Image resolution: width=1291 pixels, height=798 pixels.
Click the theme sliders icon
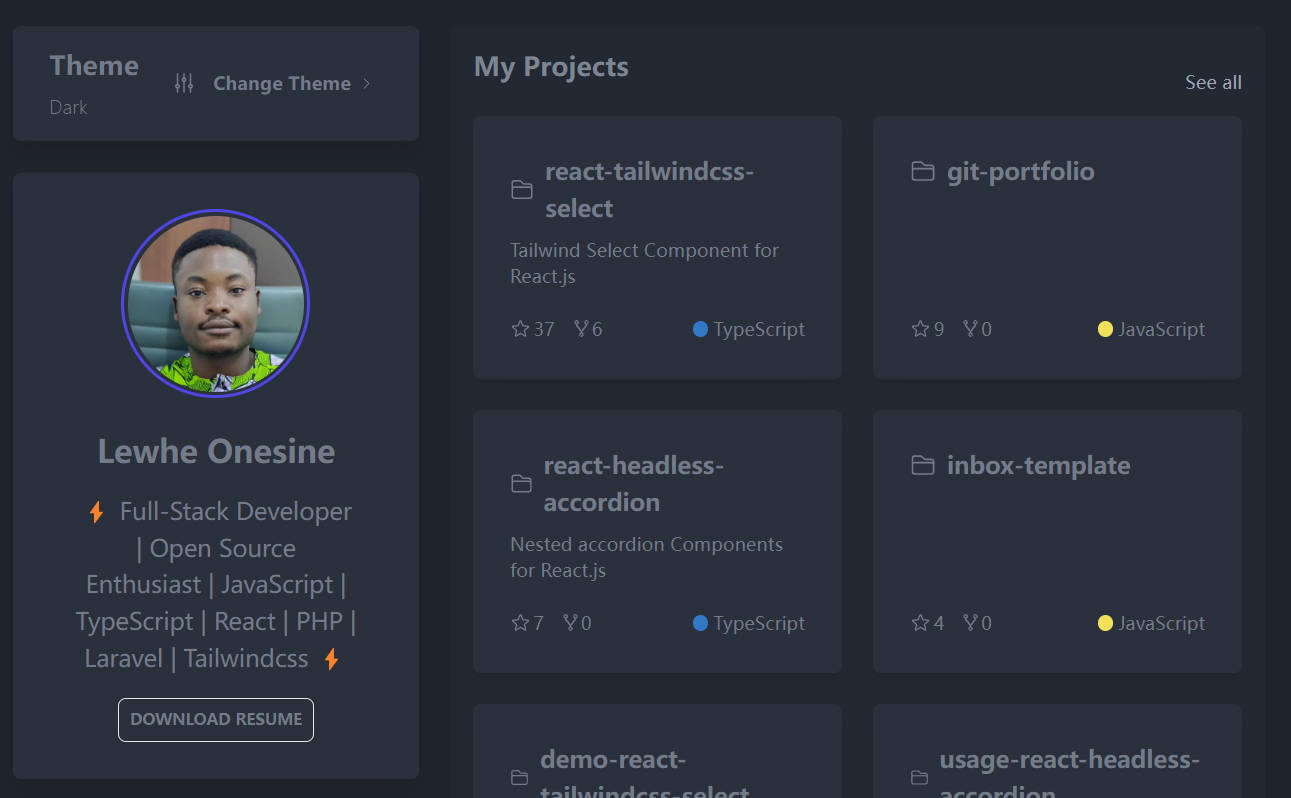pos(184,84)
